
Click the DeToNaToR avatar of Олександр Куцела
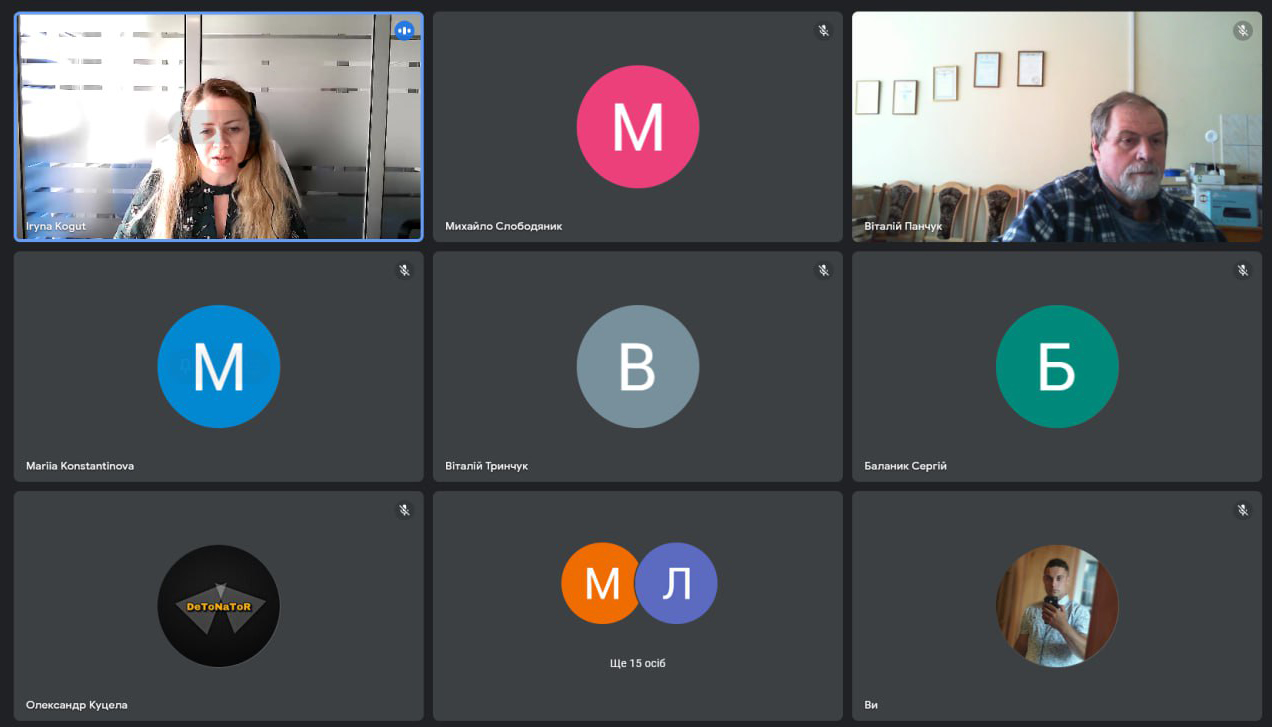(218, 606)
